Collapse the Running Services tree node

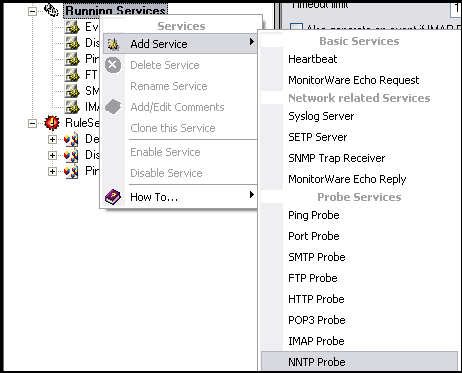coord(32,12)
